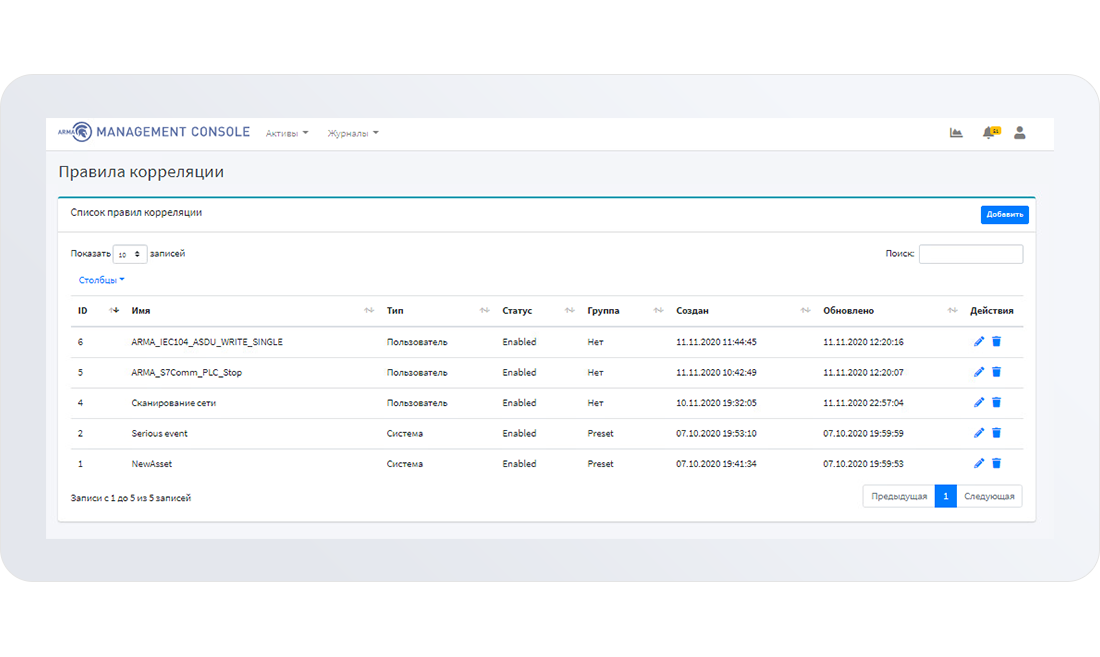Open the user profile icon
This screenshot has width=1100, height=657.
[1020, 133]
